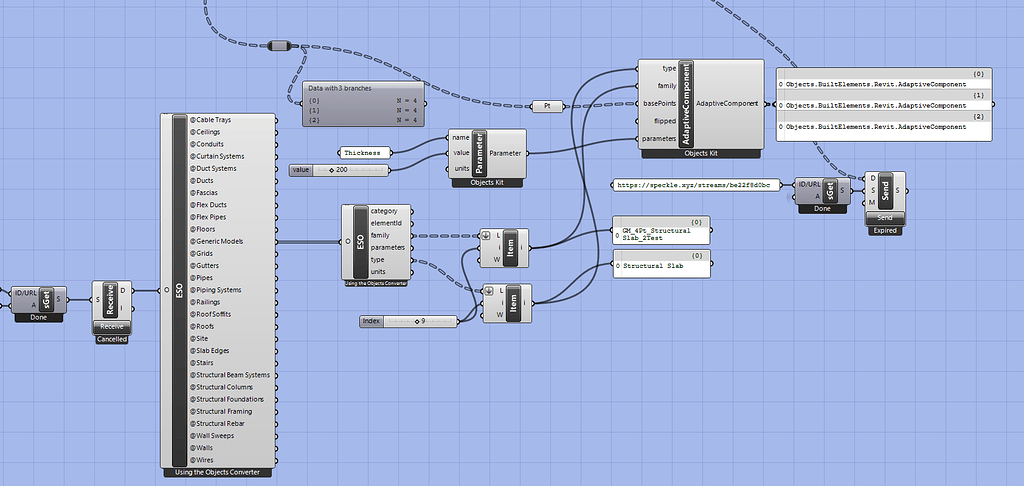Click the flipped input of AdaptiveComponent
The width and height of the screenshot is (1024, 486).
coord(665,121)
